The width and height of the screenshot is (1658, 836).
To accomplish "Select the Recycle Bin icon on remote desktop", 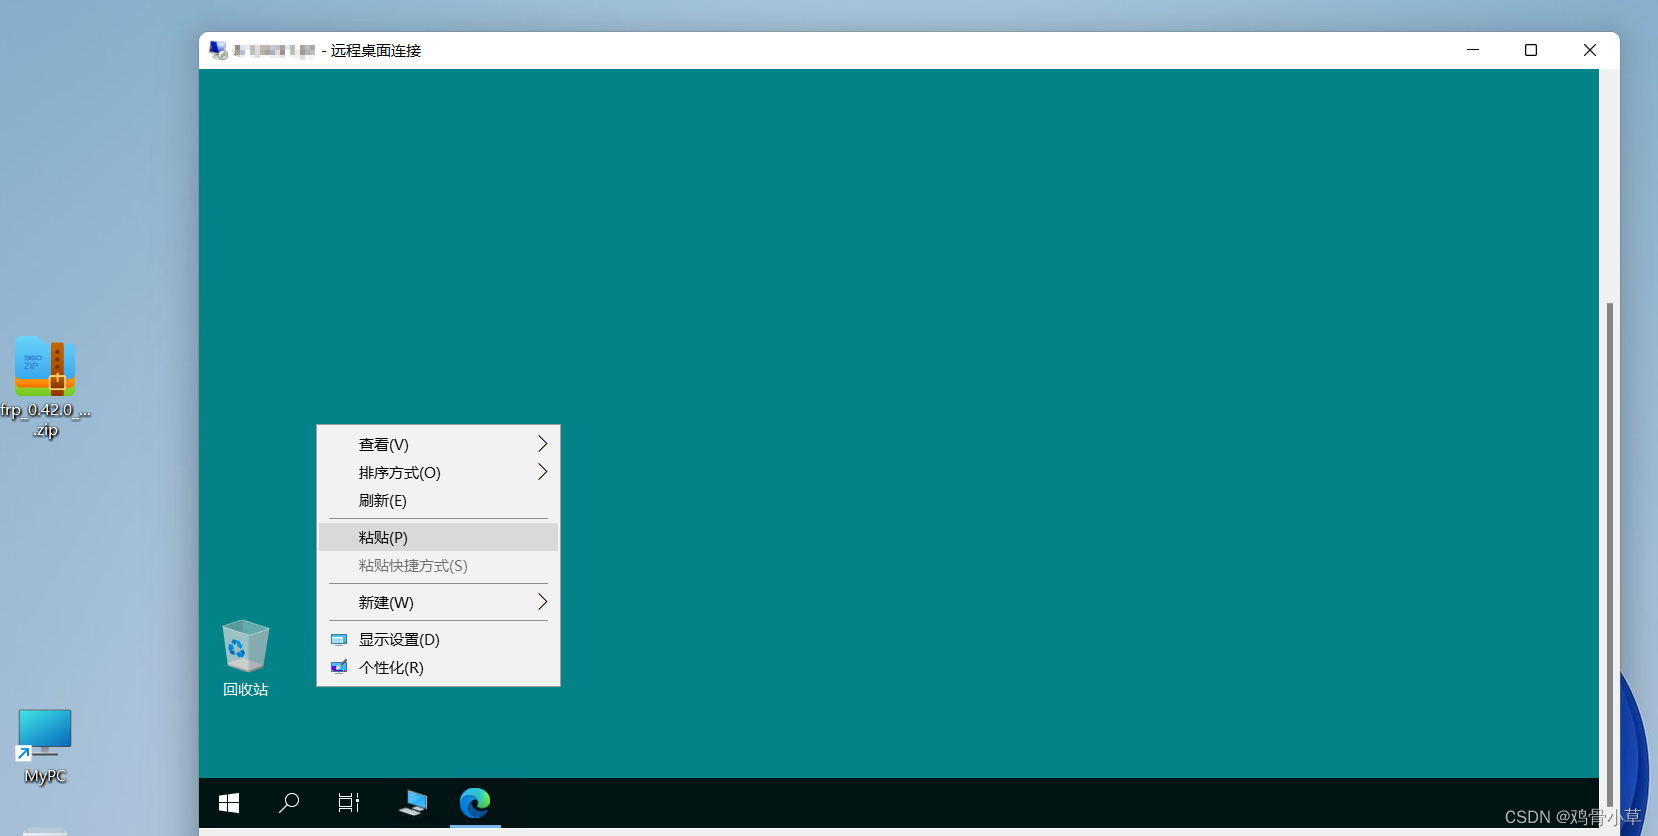I will pos(246,645).
